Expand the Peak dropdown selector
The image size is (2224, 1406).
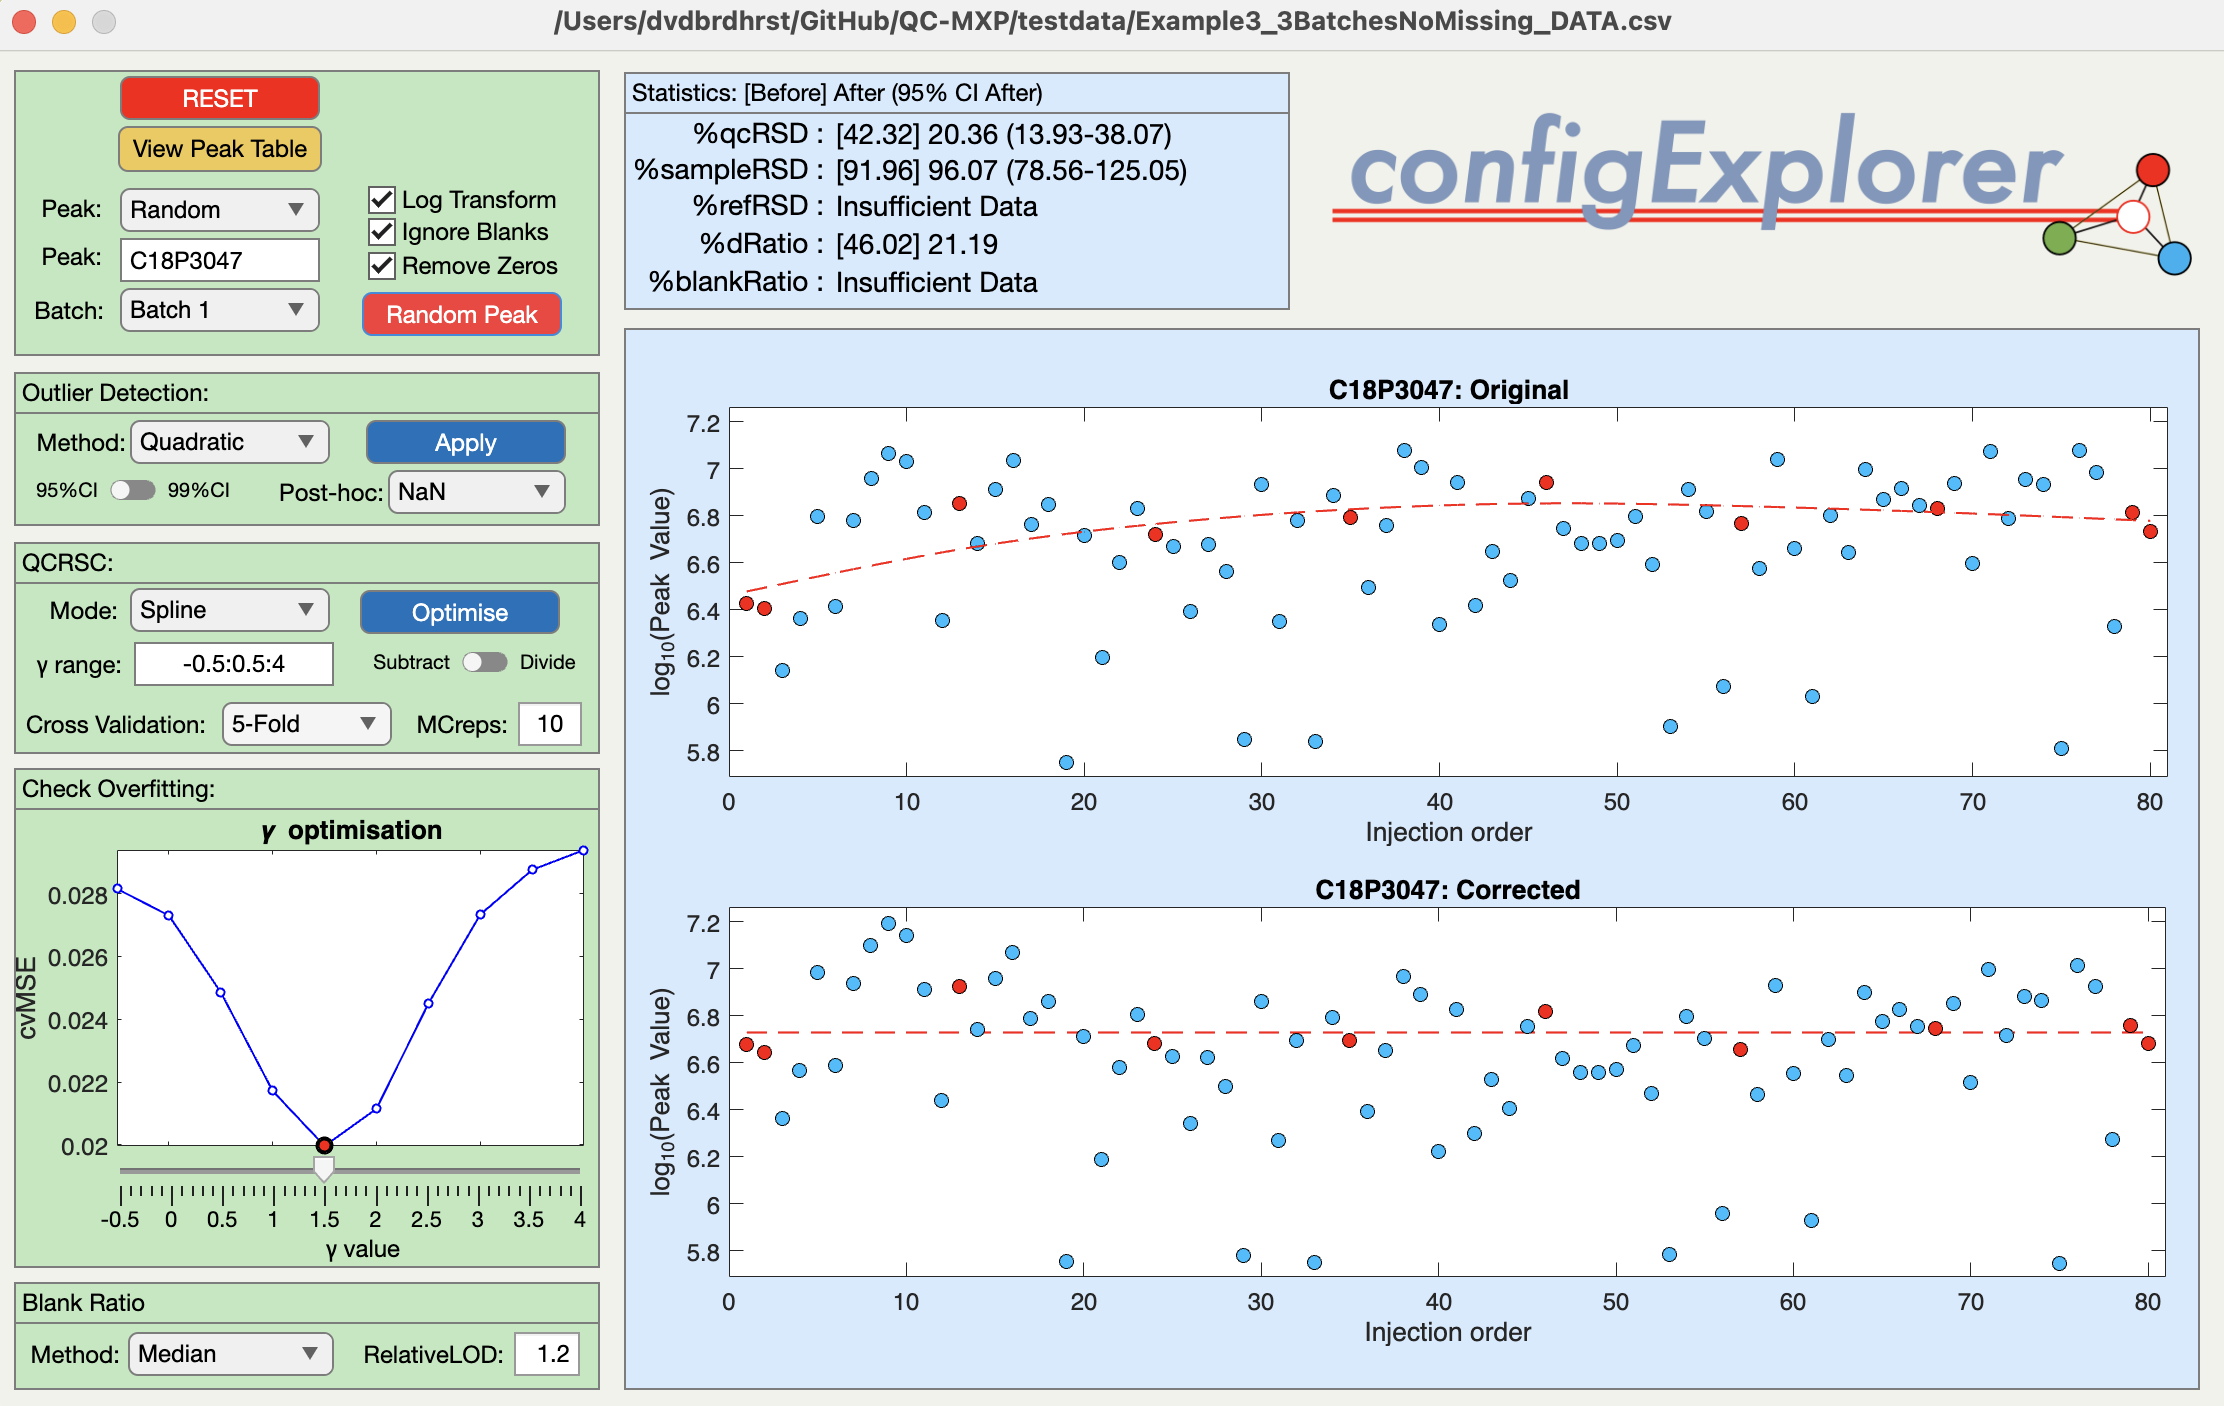[x=211, y=206]
